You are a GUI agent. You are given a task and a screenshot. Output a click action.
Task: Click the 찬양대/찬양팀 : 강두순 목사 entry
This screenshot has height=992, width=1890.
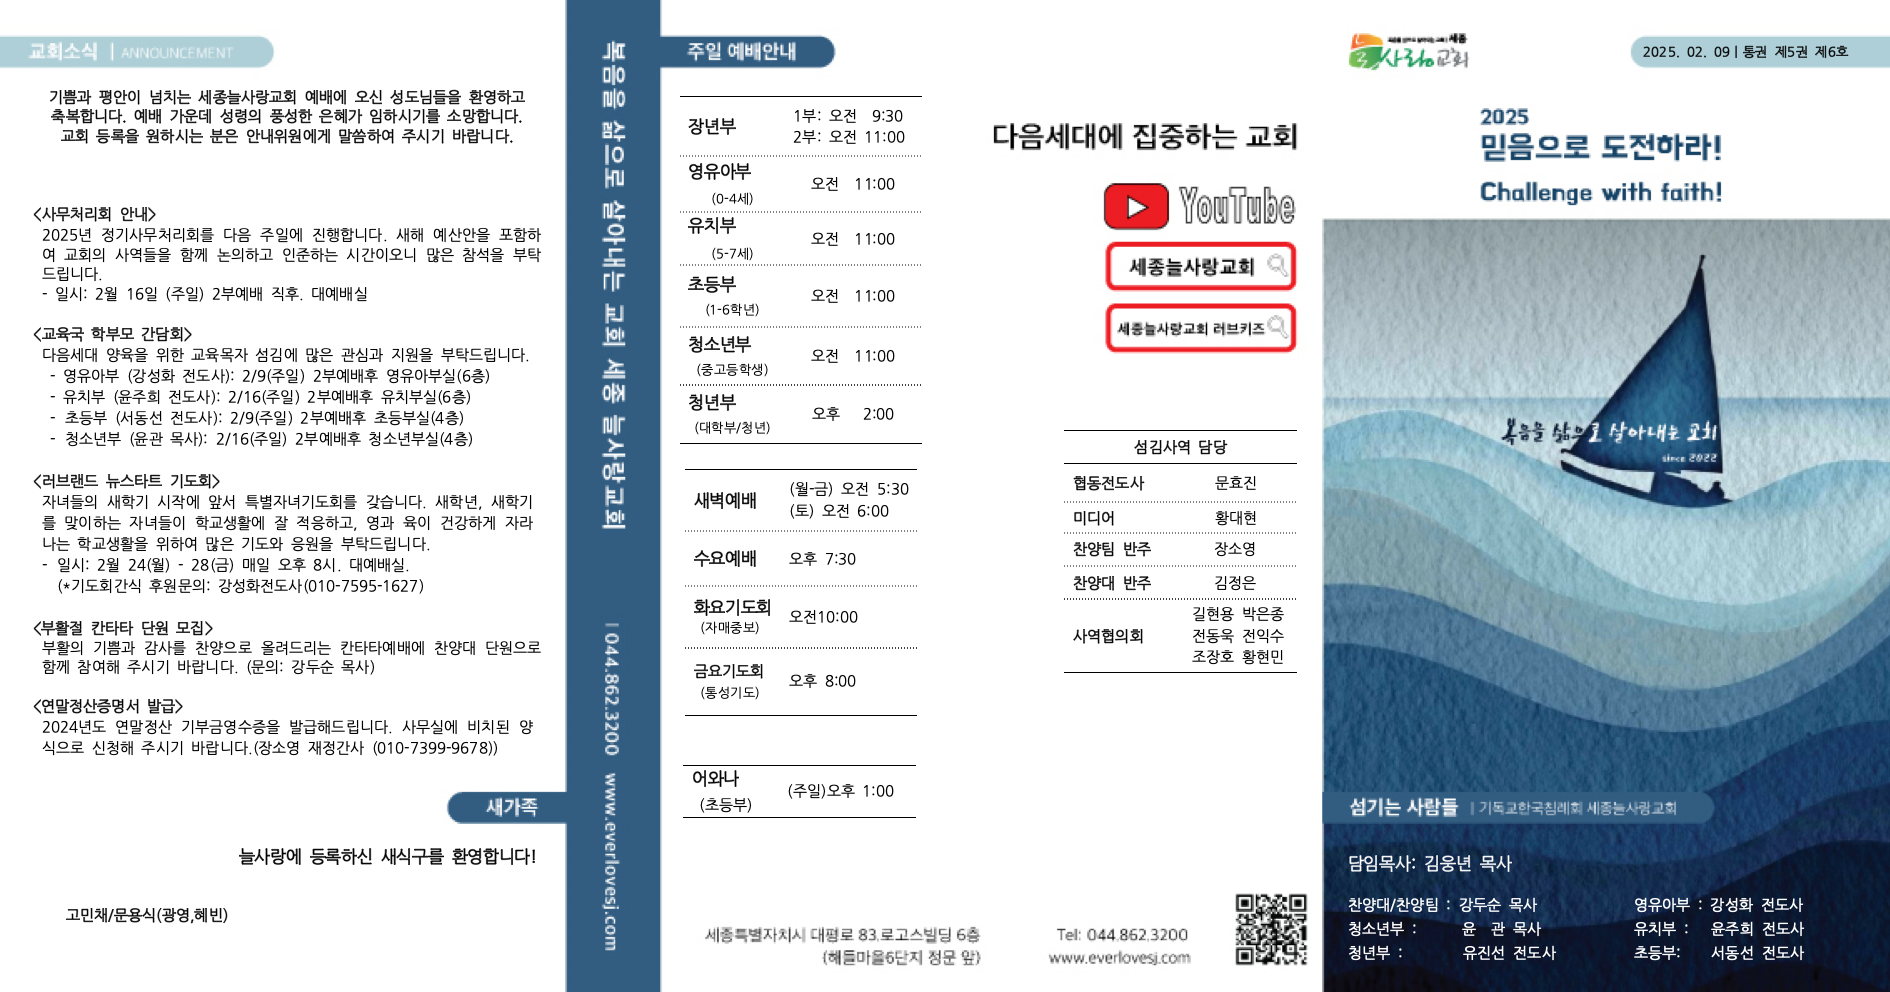click(x=1442, y=904)
